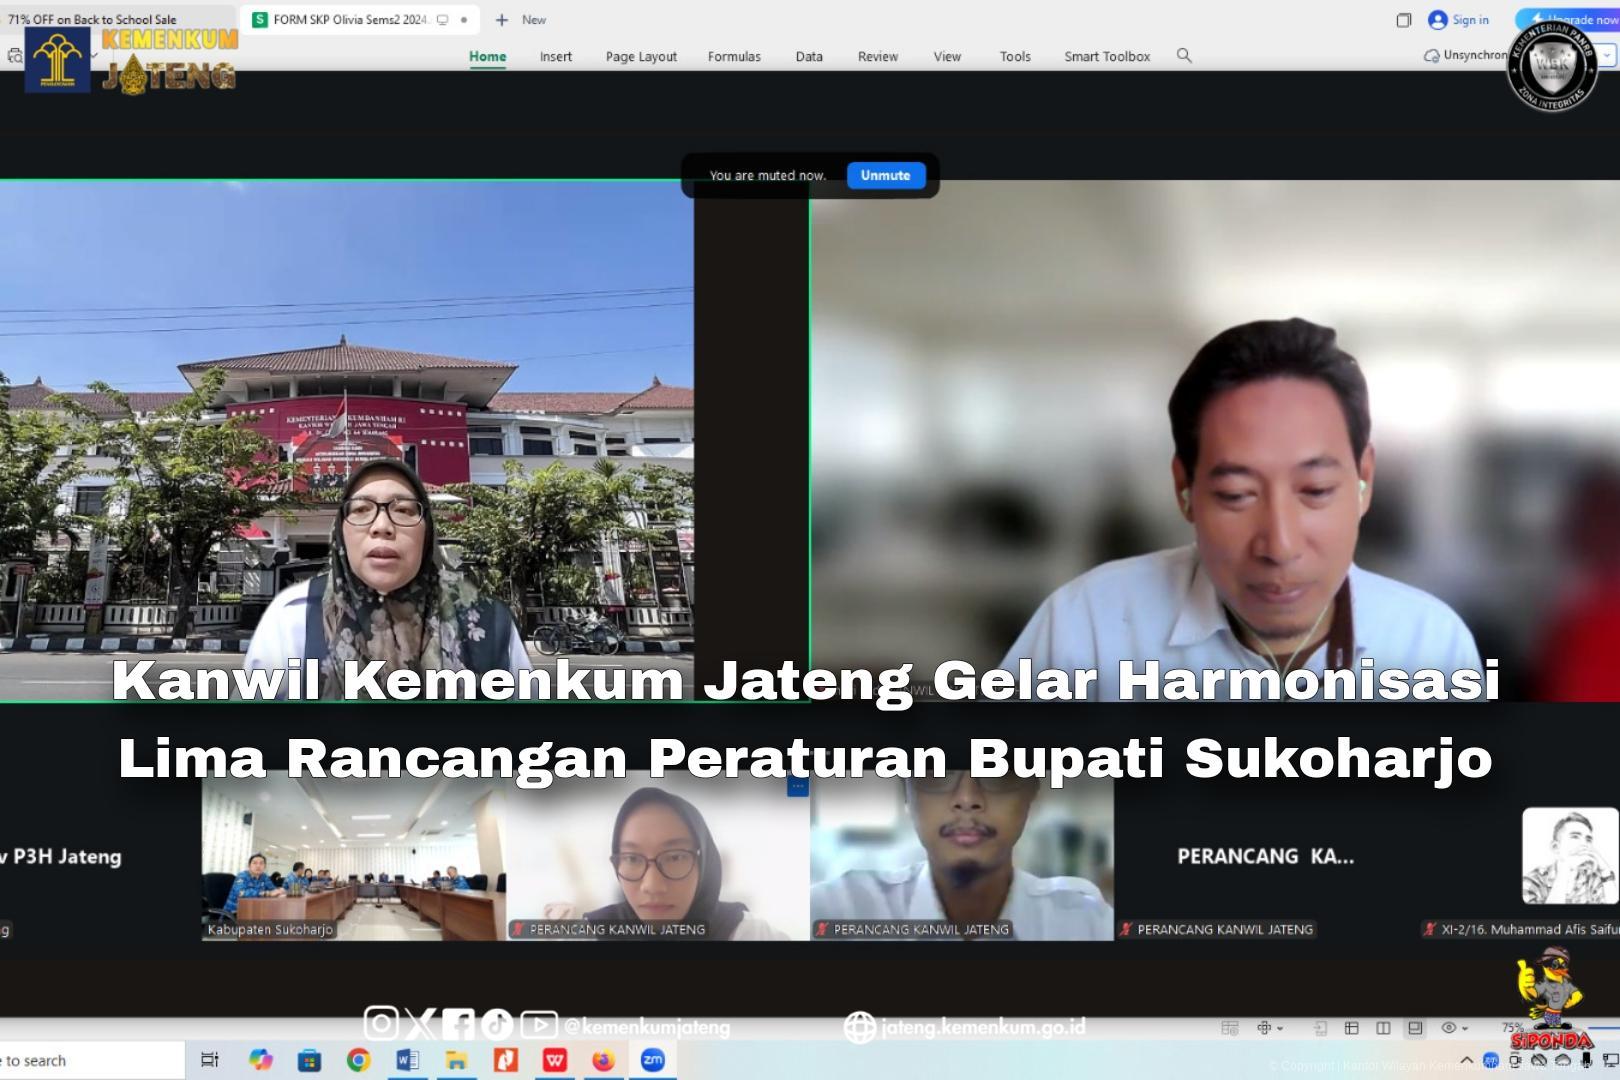The height and width of the screenshot is (1080, 1620).
Task: Toggle page break preview view icon
Action: pos(1383,1028)
